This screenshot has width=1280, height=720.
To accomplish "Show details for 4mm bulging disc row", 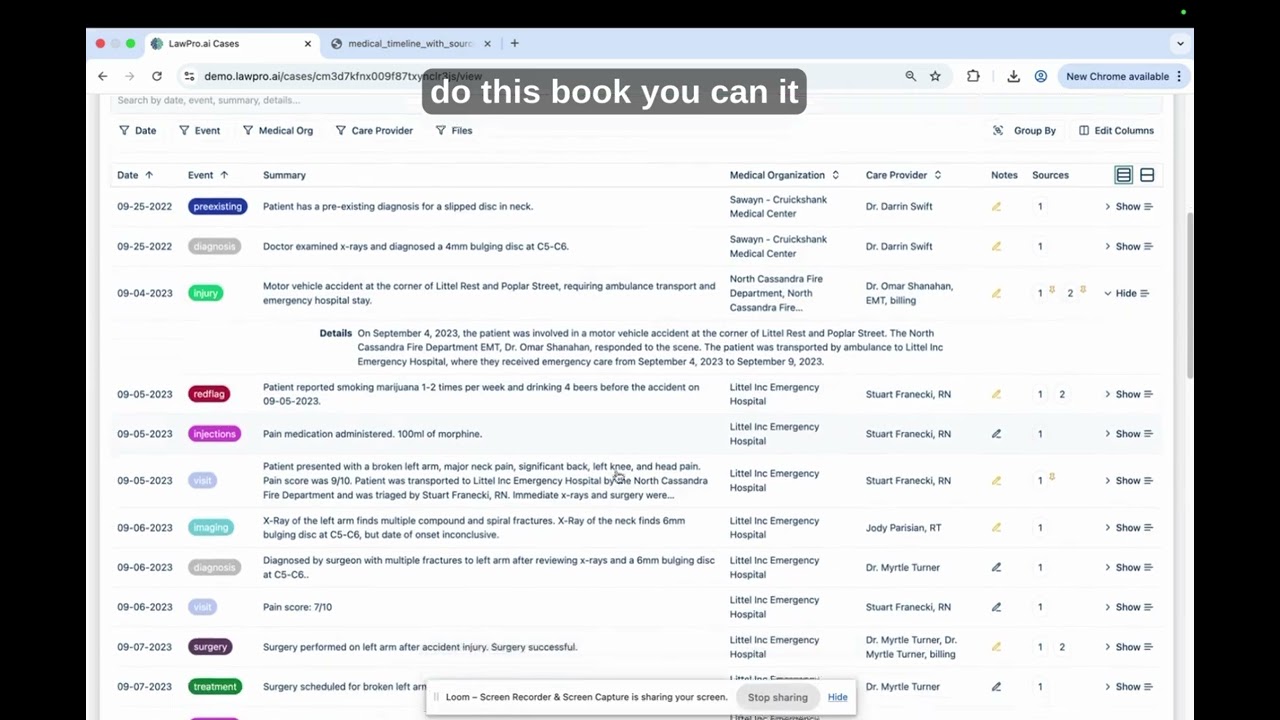I will pos(1128,246).
